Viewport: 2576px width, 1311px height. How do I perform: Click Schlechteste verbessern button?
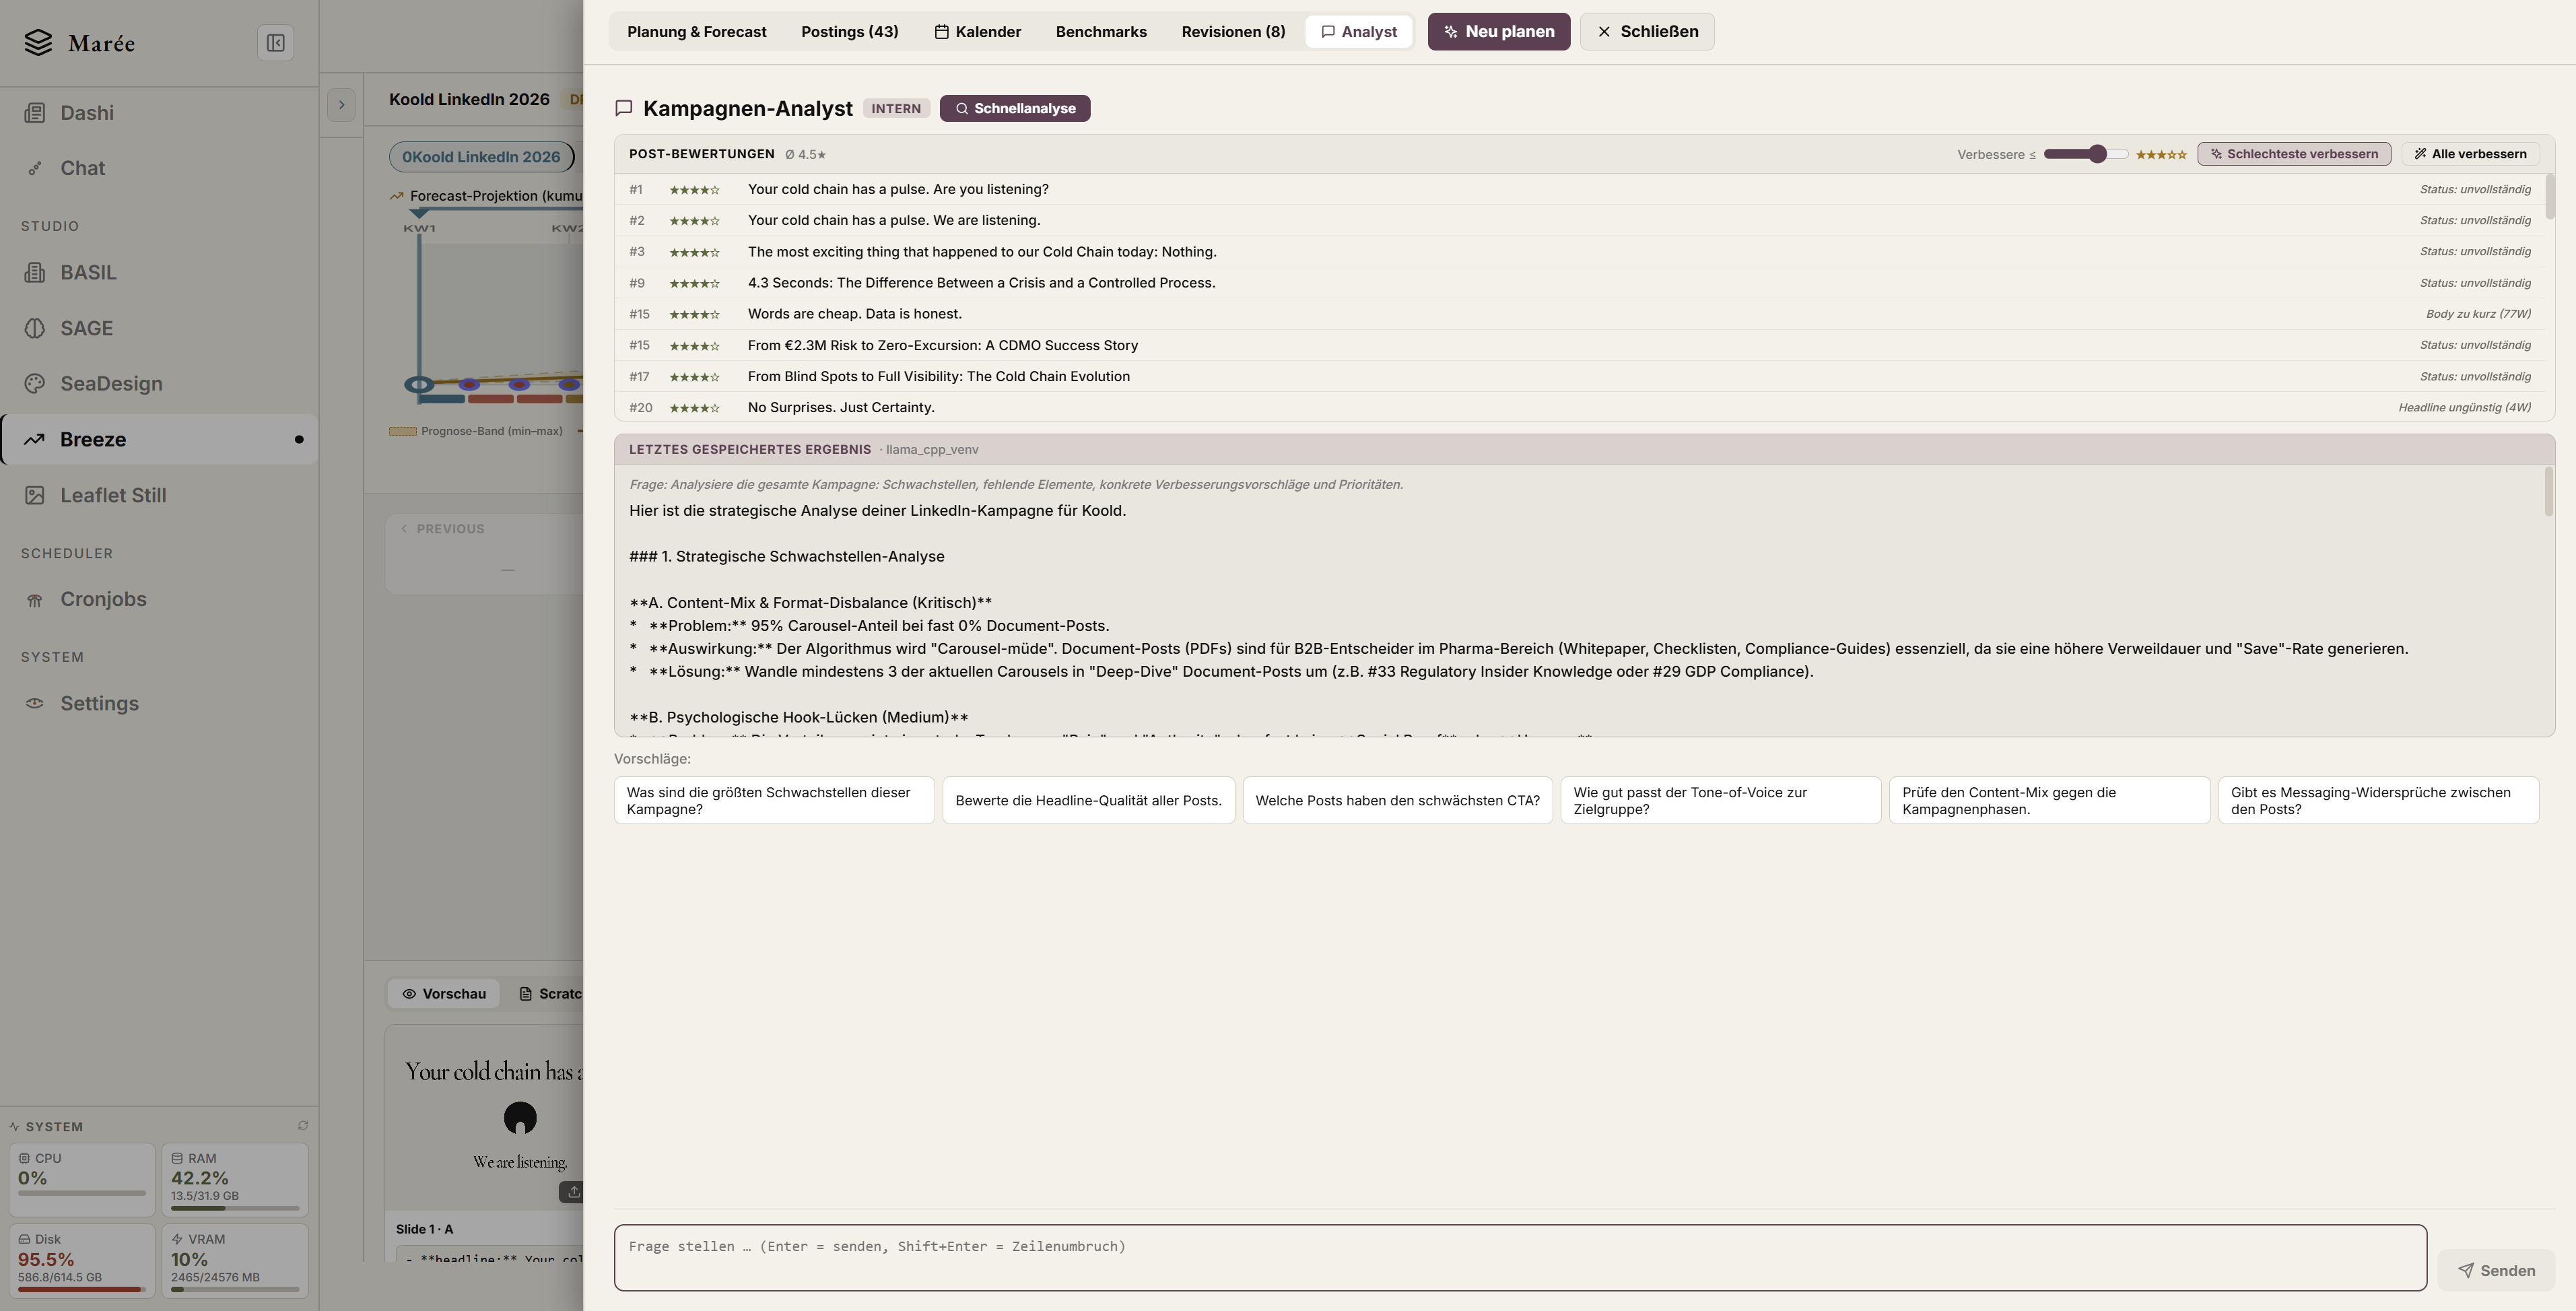[x=2294, y=154]
